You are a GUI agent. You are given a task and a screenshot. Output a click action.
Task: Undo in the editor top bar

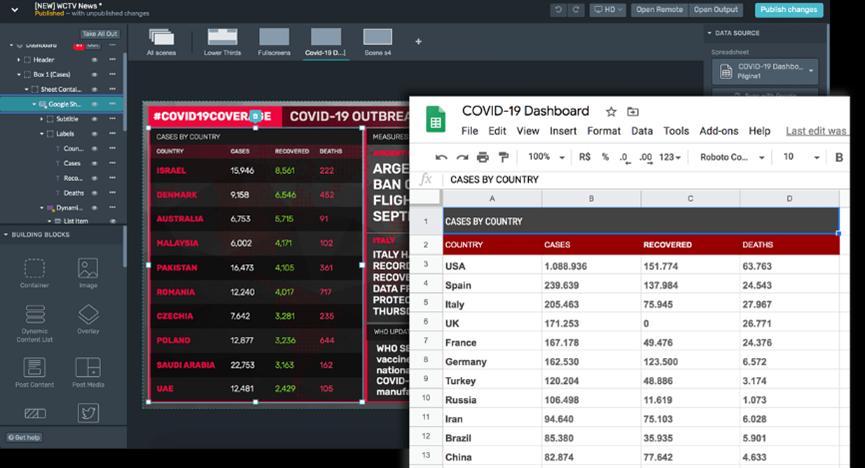point(558,9)
